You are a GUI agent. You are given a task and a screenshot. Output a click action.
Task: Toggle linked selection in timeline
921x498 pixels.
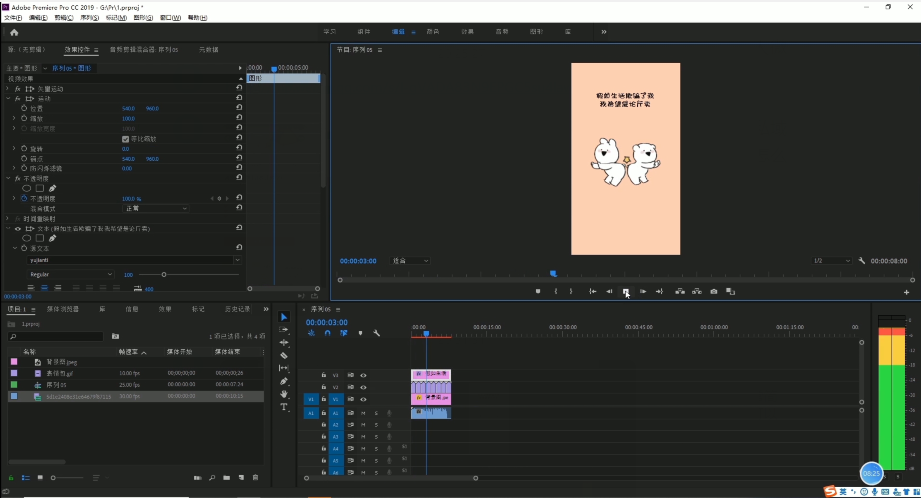(344, 333)
